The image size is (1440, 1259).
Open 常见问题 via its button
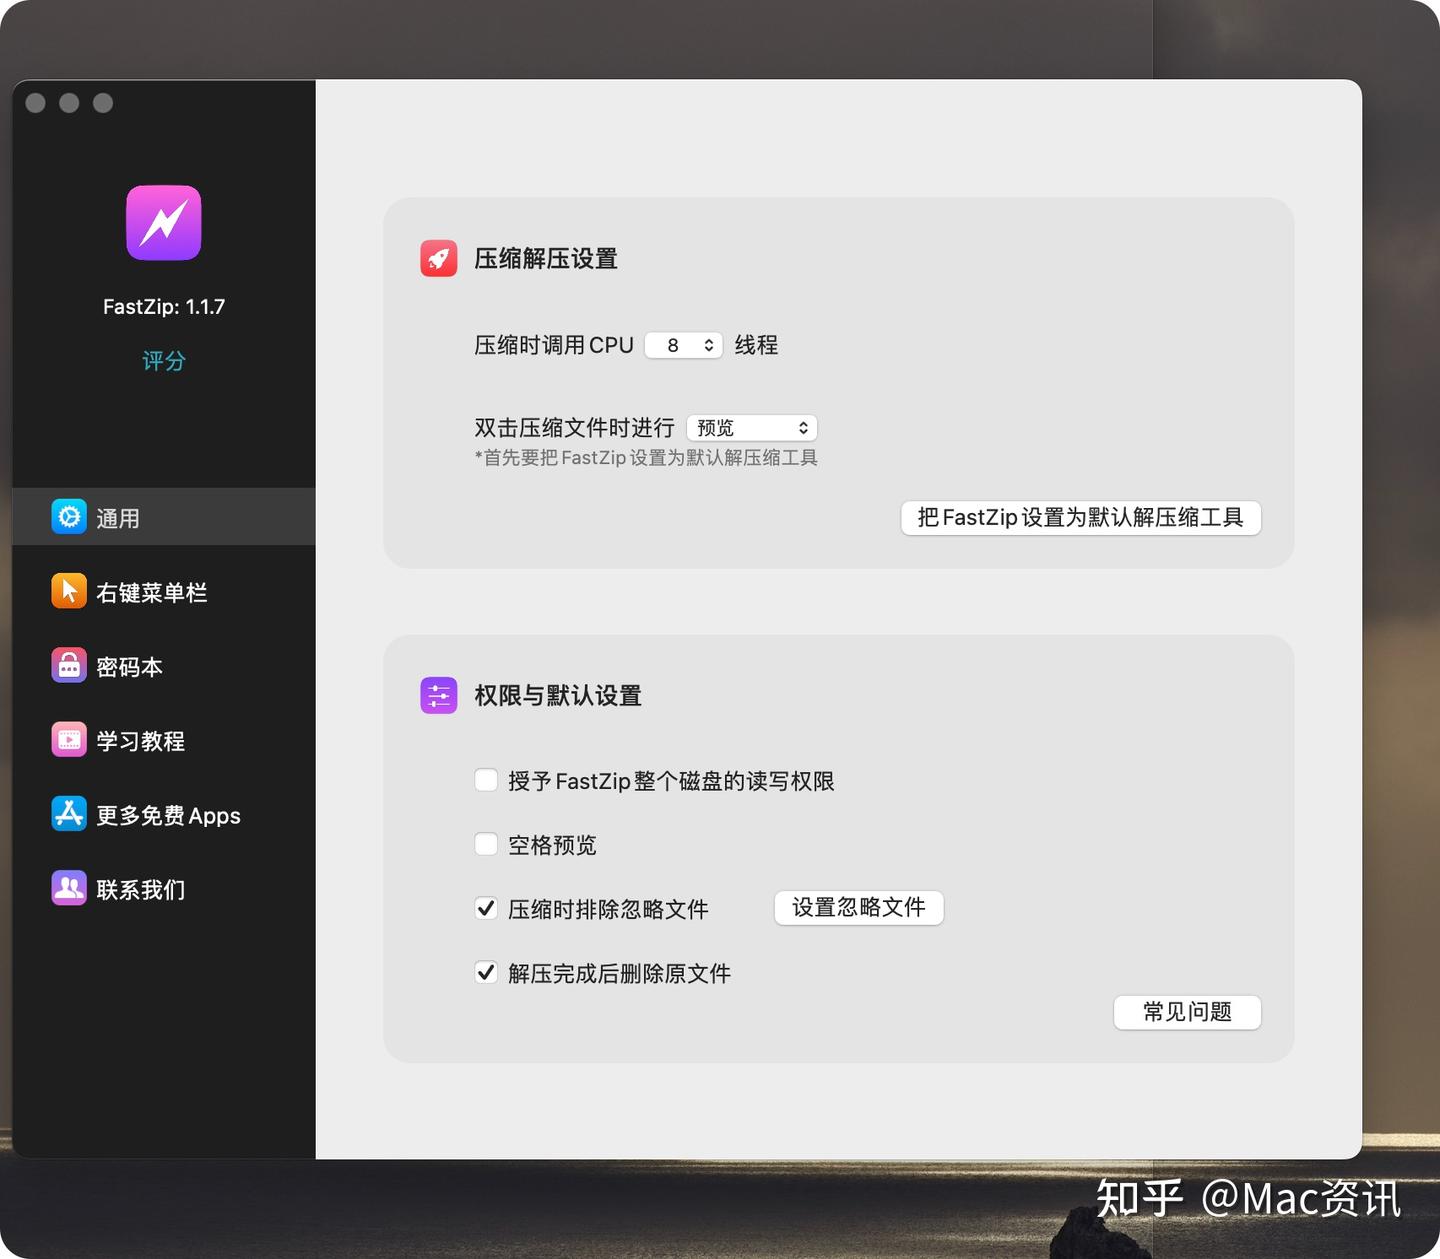tap(1187, 1012)
